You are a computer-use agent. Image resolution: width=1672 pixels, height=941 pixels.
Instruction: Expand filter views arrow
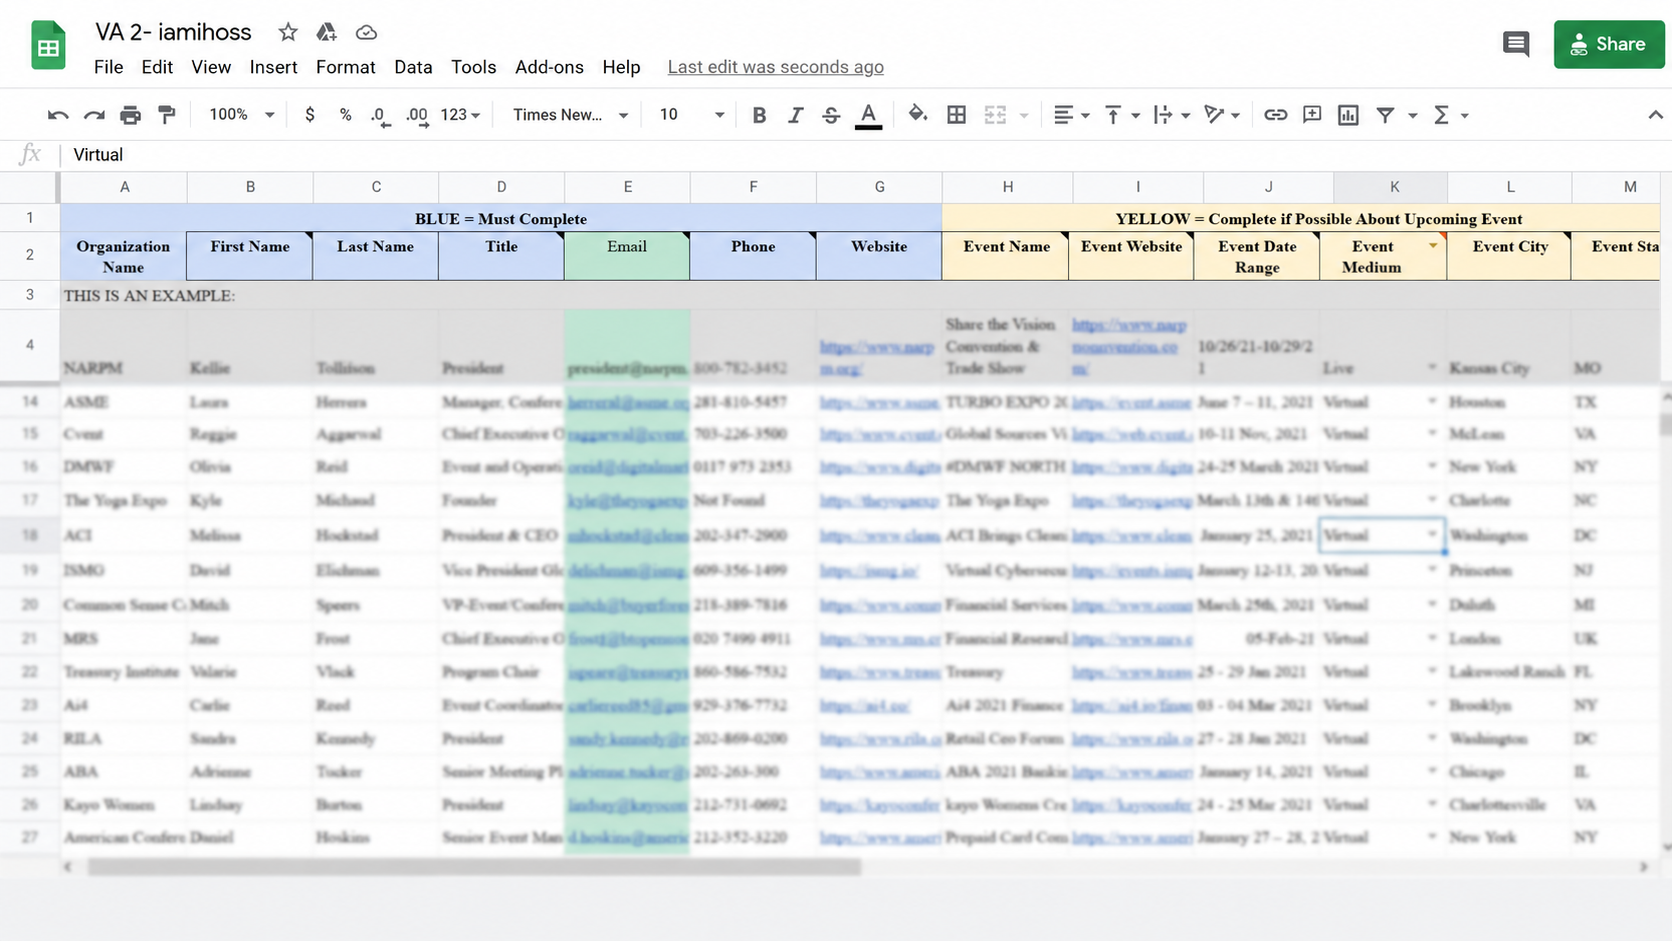pyautogui.click(x=1412, y=116)
